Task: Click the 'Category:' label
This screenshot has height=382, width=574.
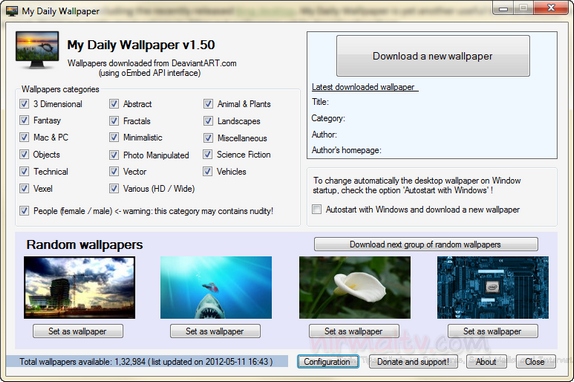Action: point(328,118)
